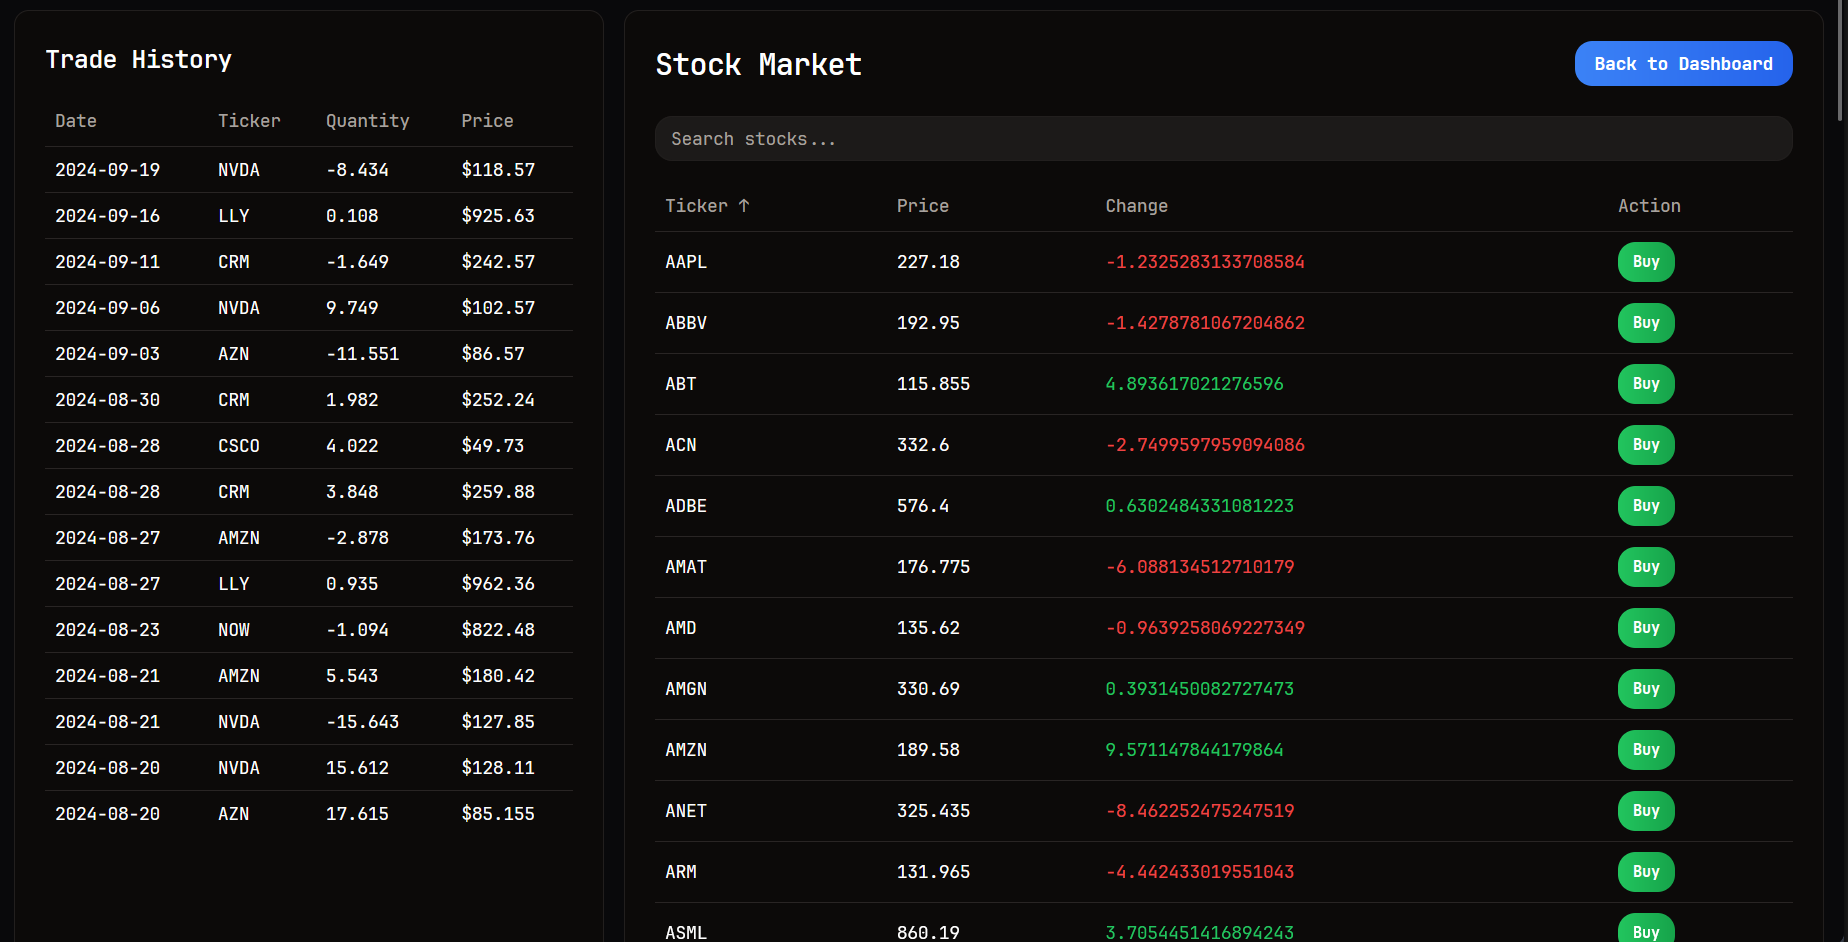Click the LLY trade price $925.63

(498, 216)
